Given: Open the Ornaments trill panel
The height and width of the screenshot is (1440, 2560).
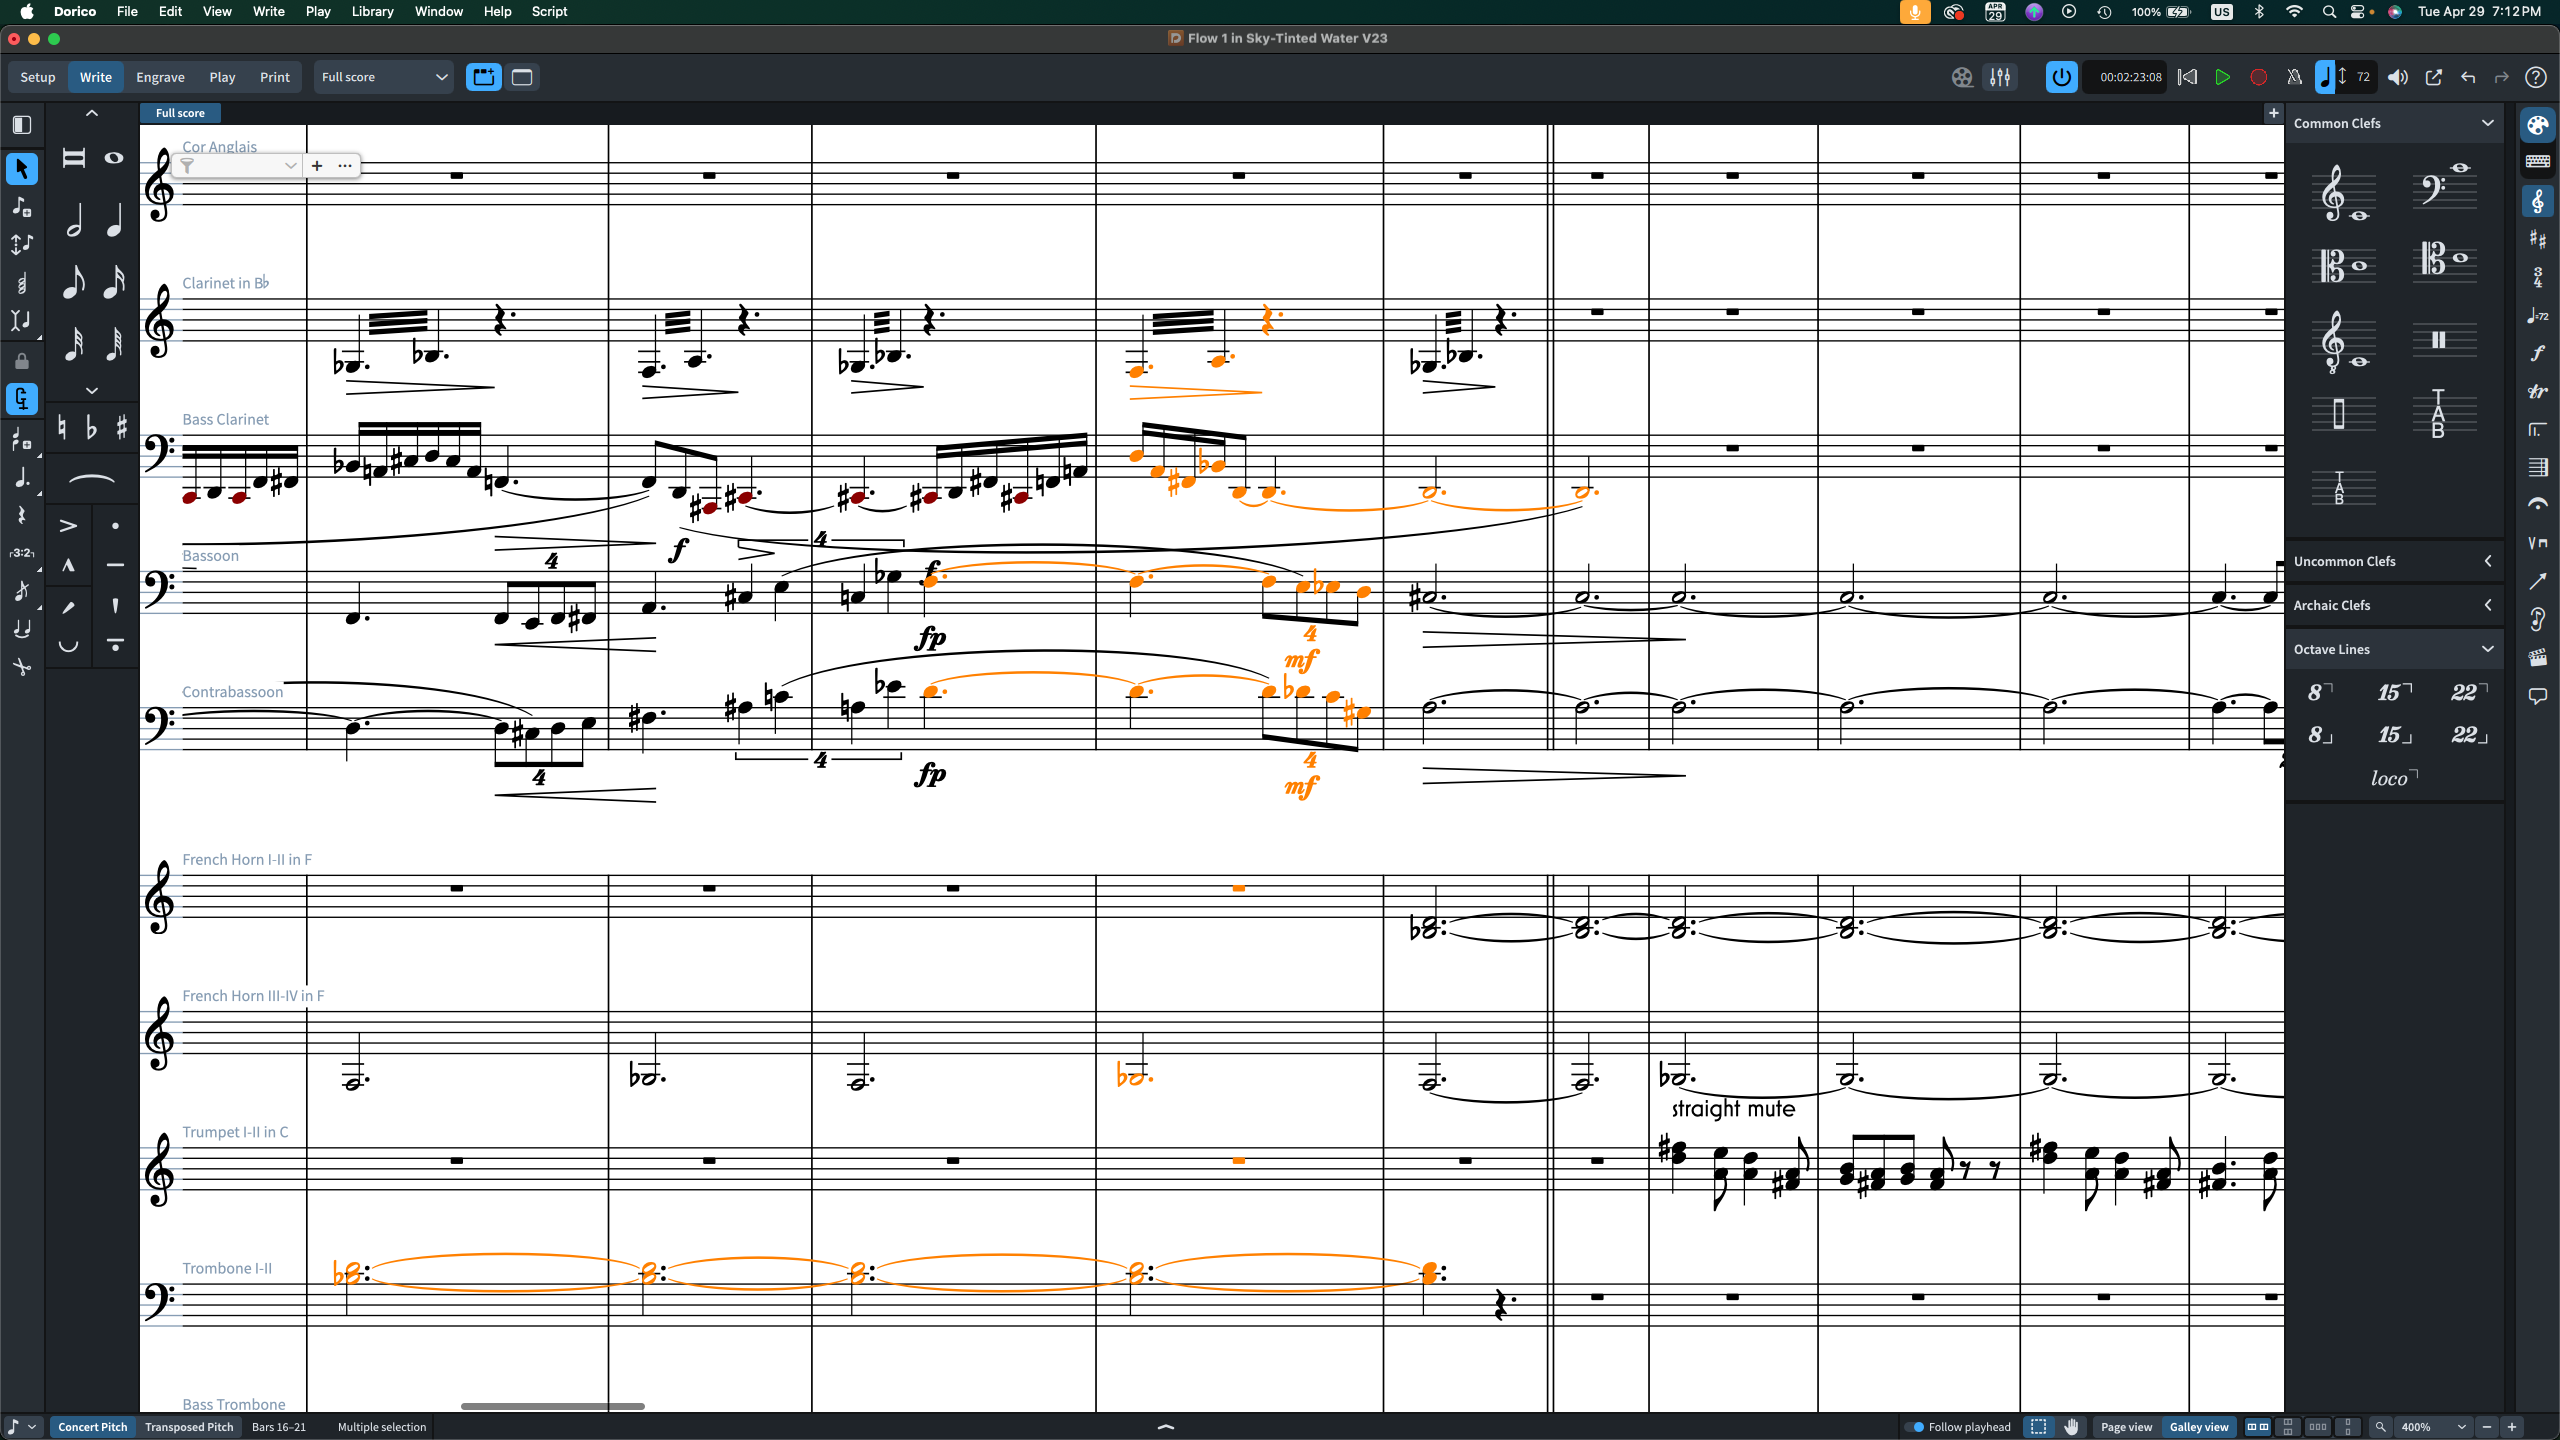Looking at the screenshot, I should (2537, 391).
